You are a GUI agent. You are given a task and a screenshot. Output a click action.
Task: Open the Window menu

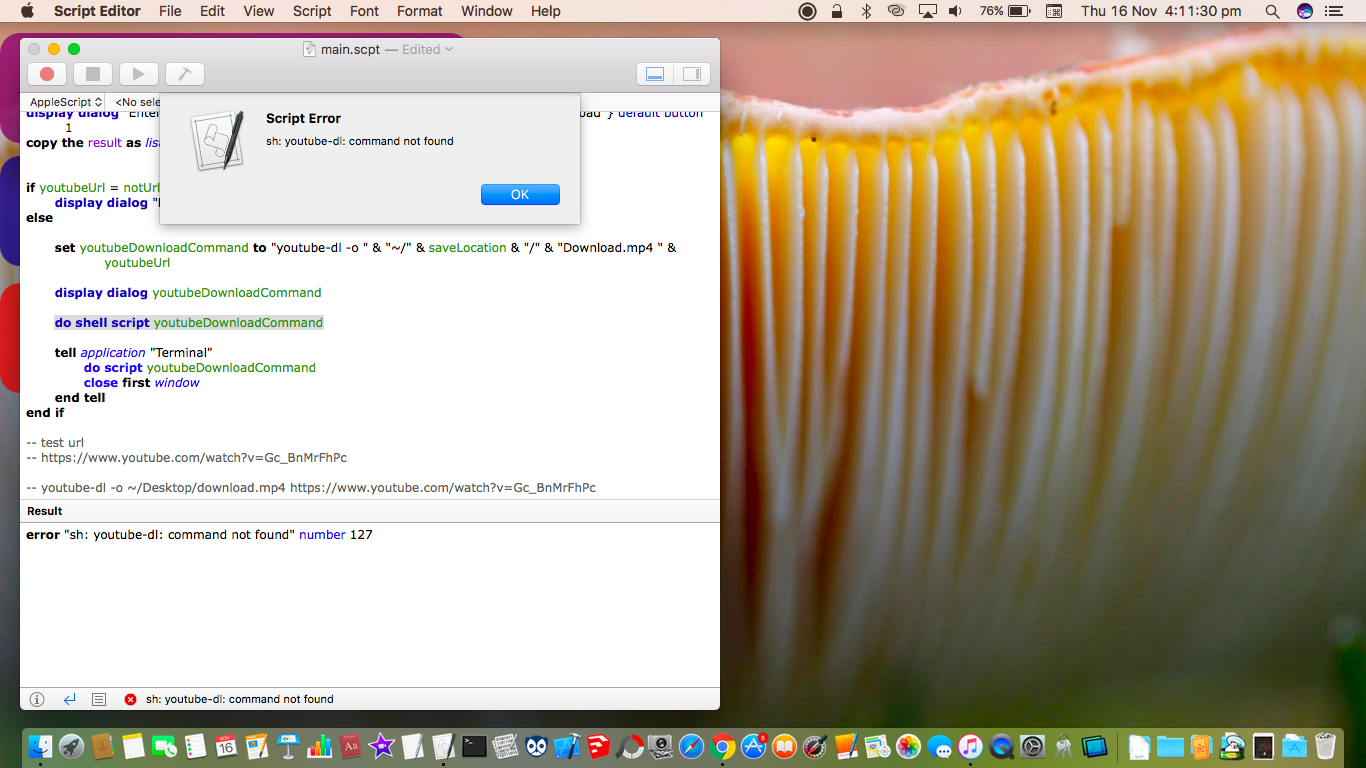[487, 11]
